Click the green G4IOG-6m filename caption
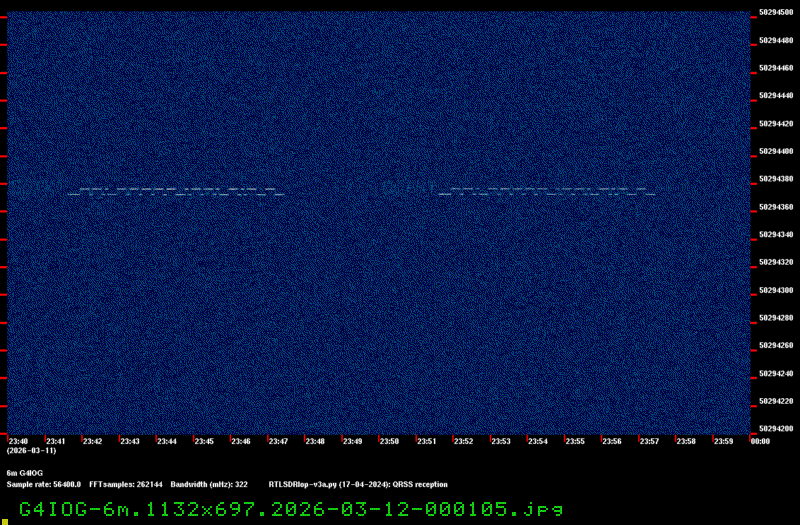 click(291, 509)
